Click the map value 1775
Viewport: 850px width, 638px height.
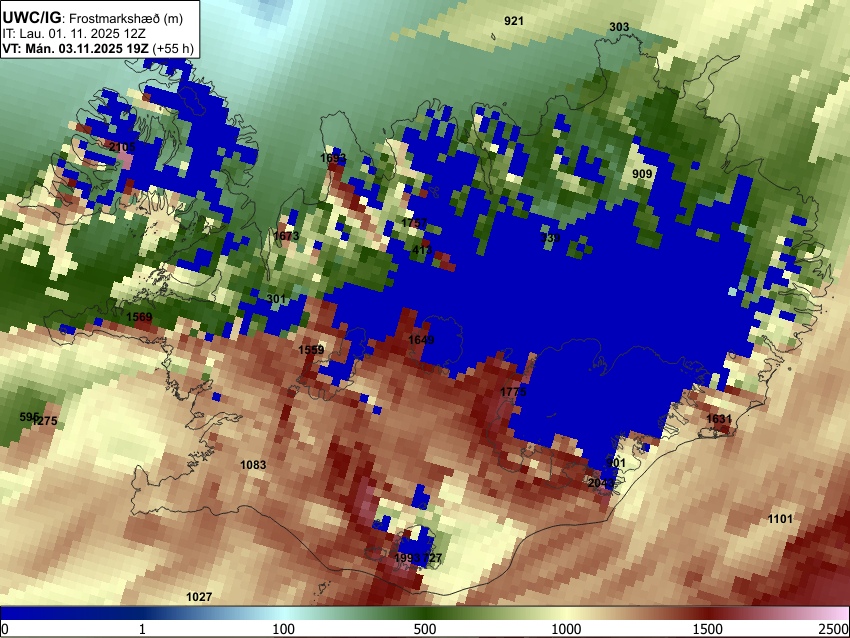click(x=513, y=392)
